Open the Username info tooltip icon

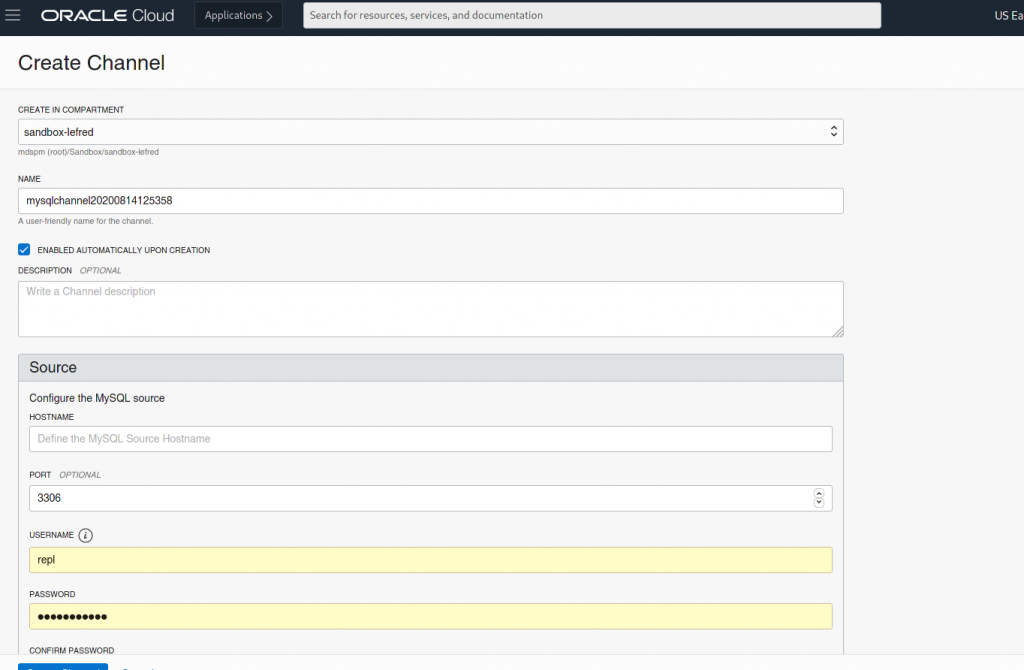[86, 535]
